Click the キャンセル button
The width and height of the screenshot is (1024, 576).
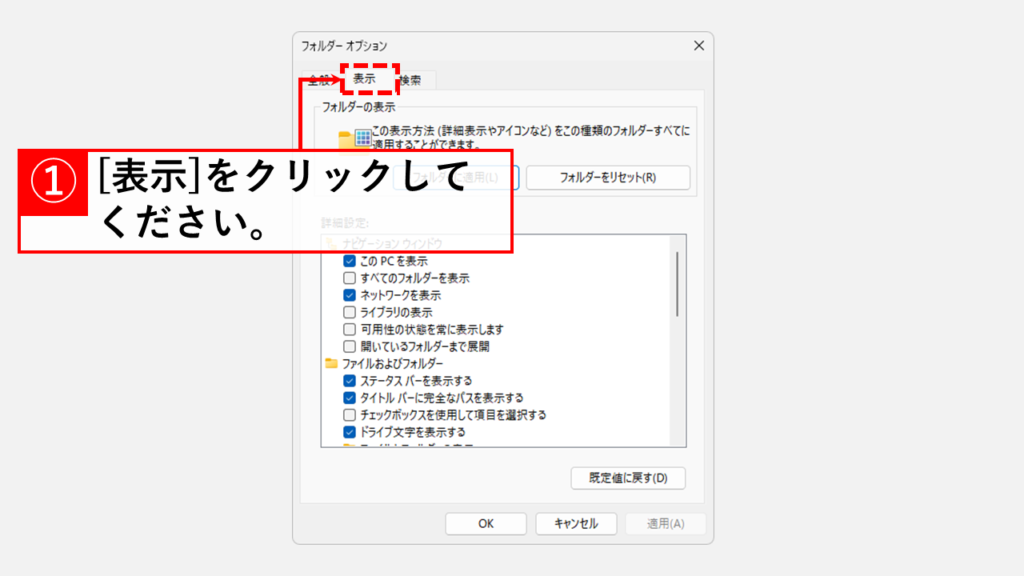tap(575, 523)
